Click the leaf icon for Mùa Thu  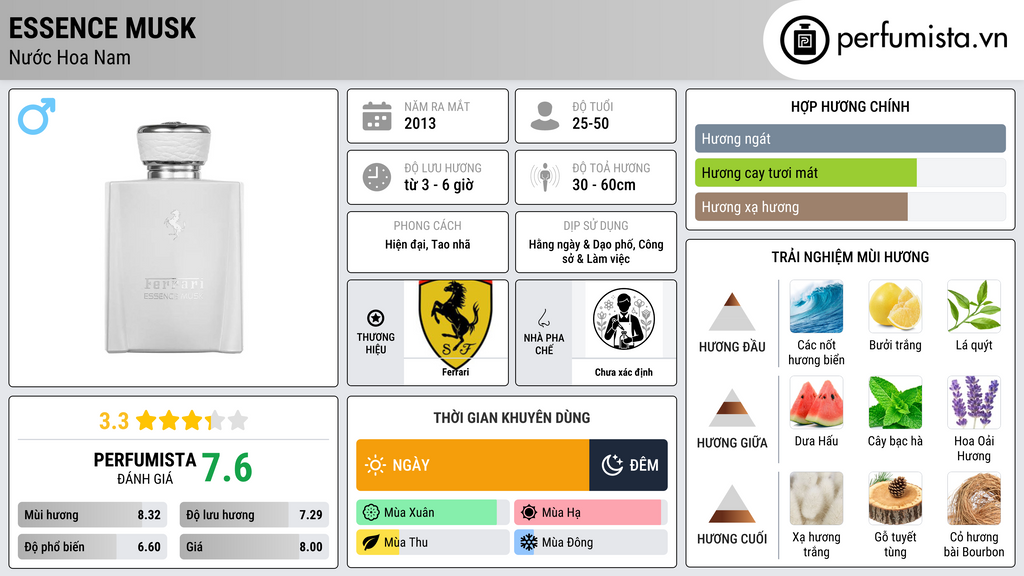(371, 543)
